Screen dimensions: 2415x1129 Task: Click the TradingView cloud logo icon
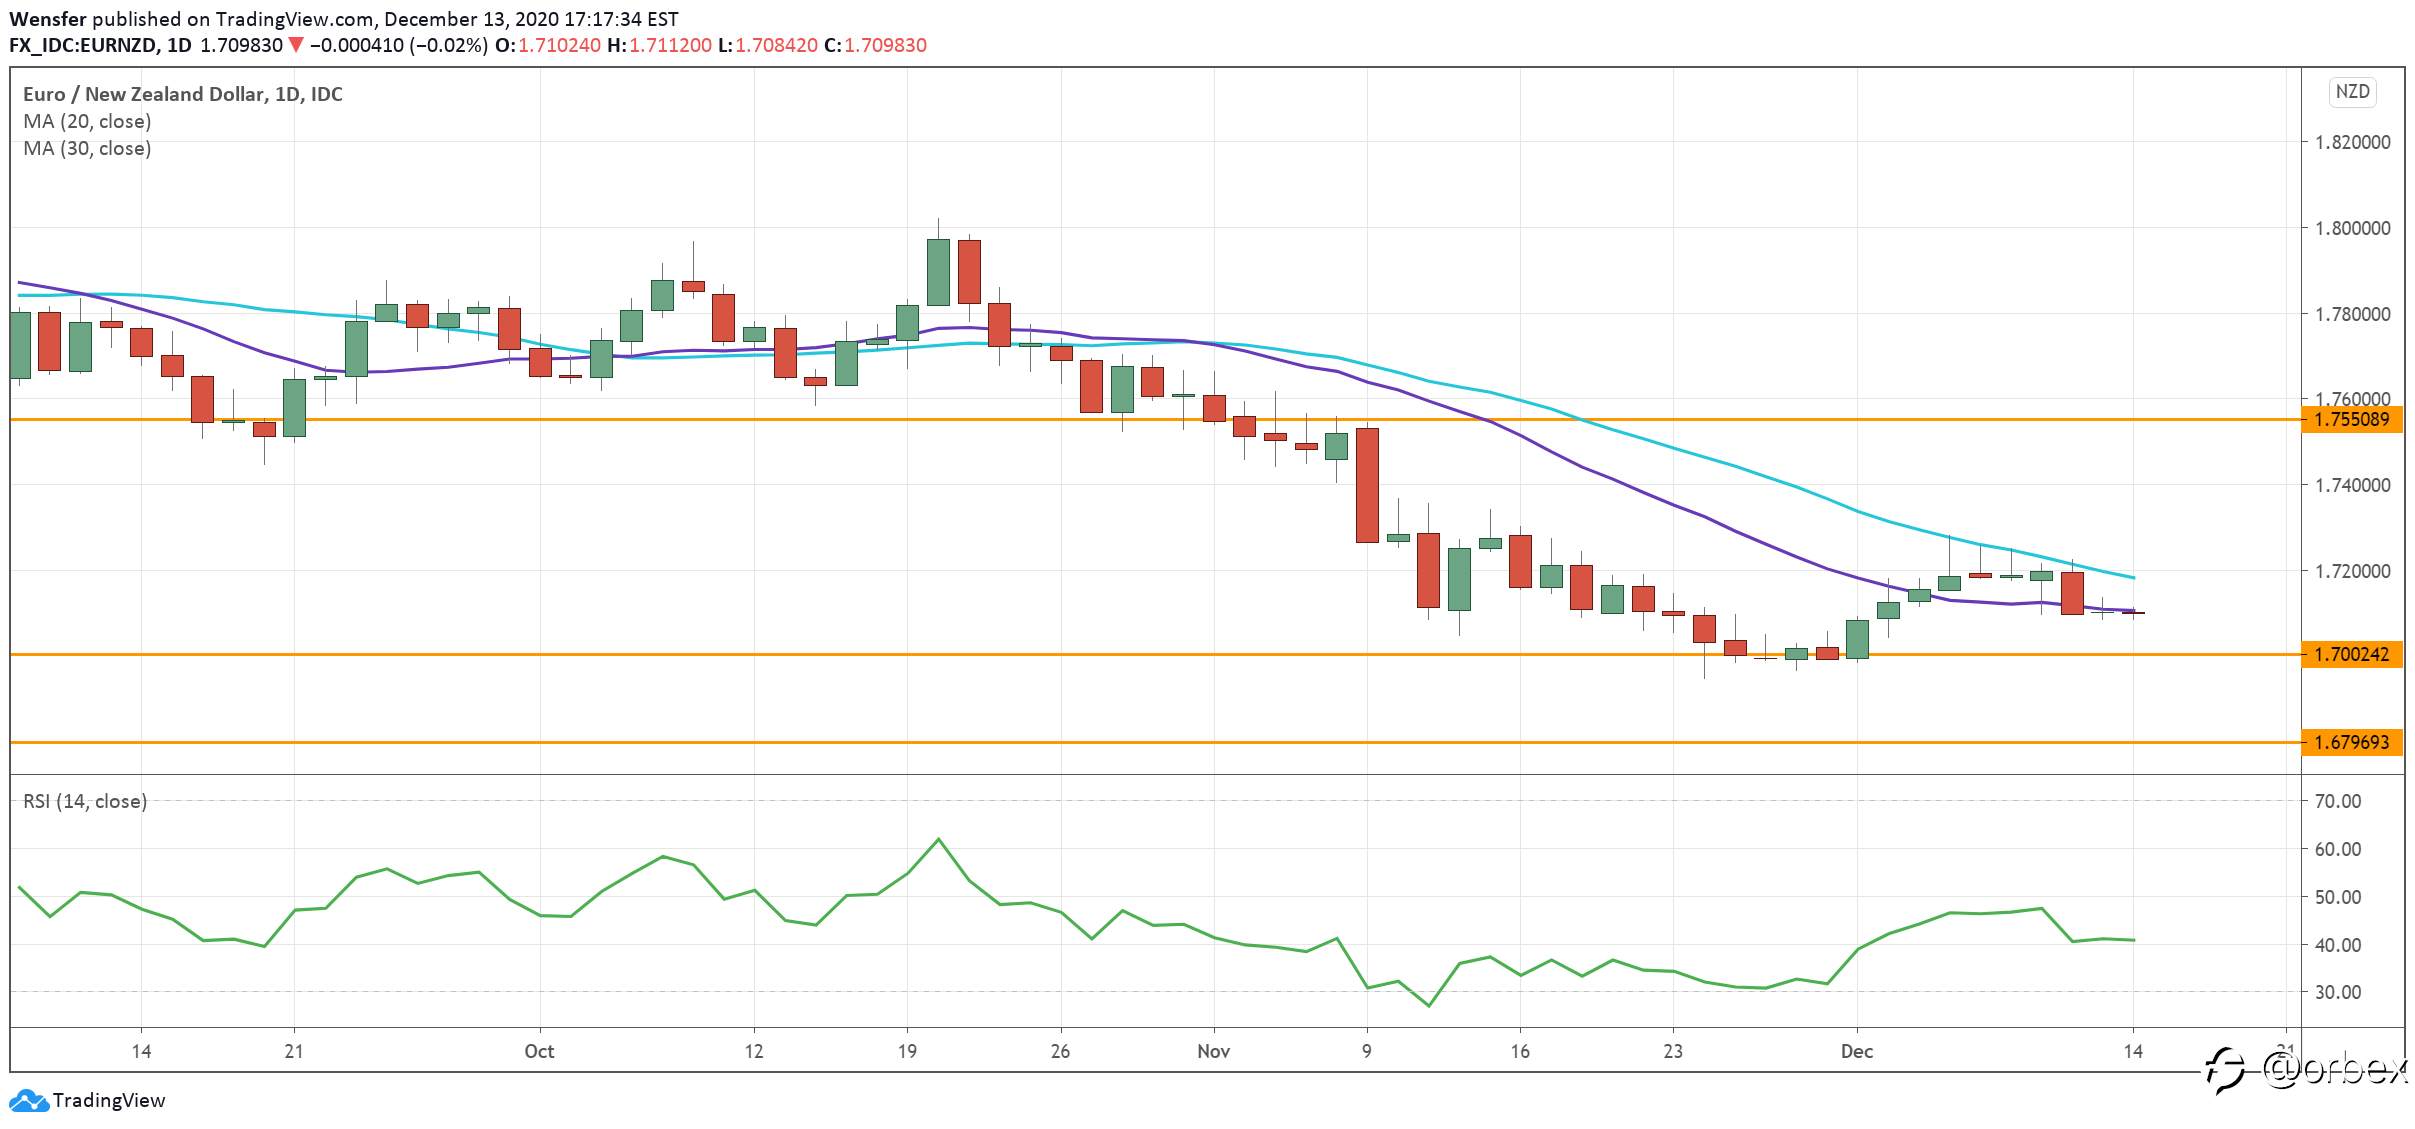coord(28,1100)
